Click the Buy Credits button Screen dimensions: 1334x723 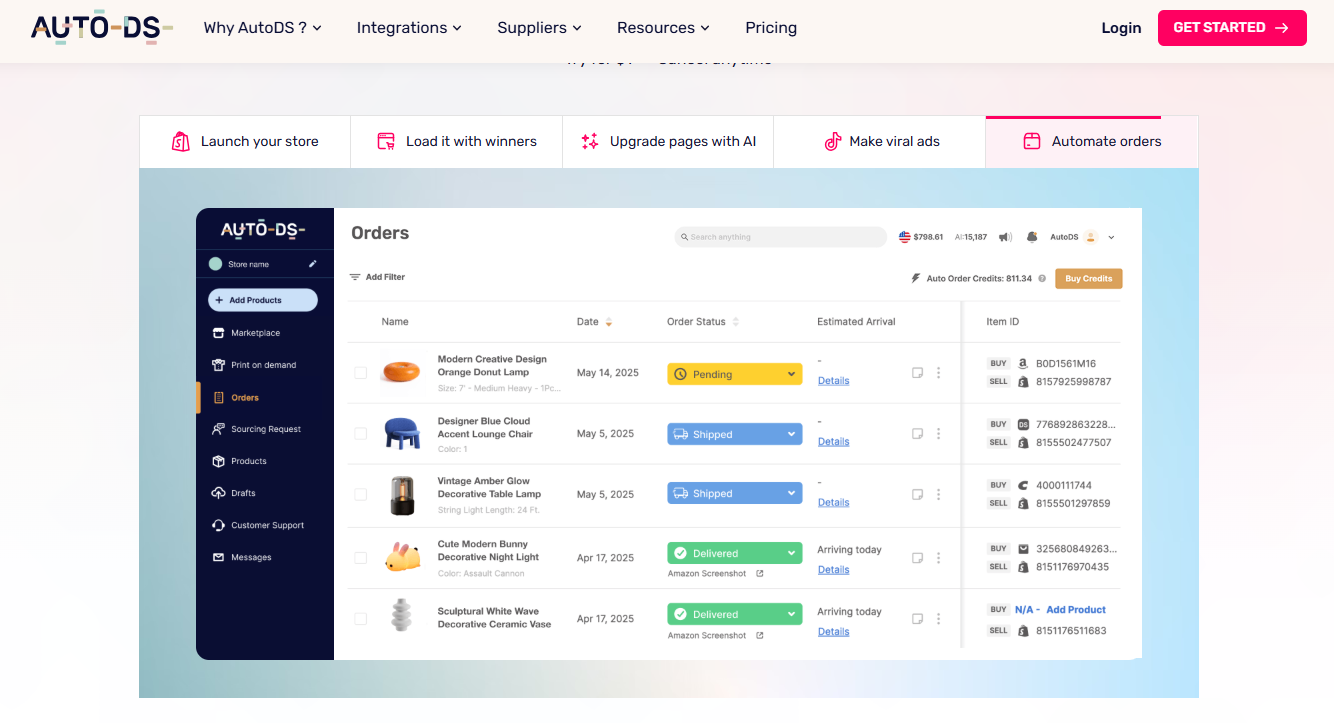click(1088, 279)
